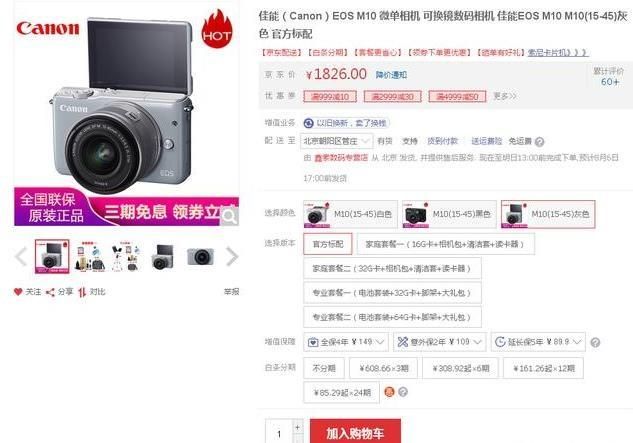Open the 北京朝阳区管庄 delivery area dropdown
The width and height of the screenshot is (633, 443).
tap(336, 141)
